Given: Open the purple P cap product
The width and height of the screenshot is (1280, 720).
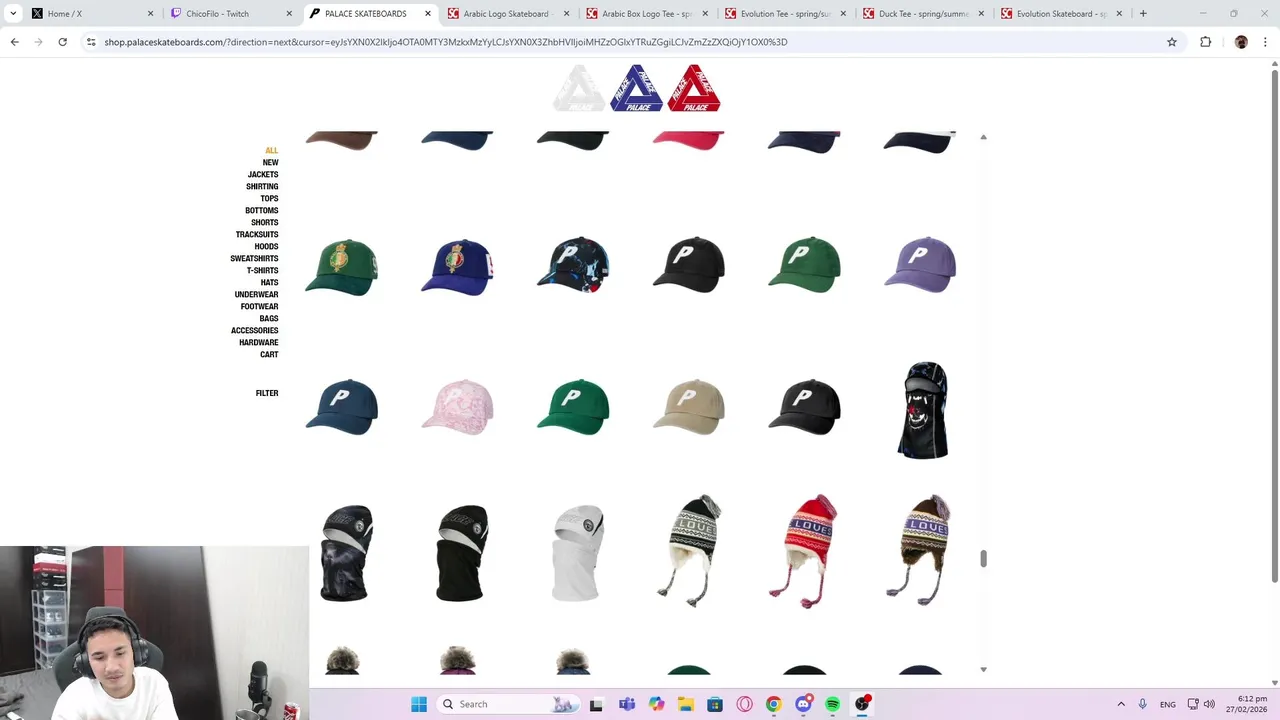Looking at the screenshot, I should 920,265.
